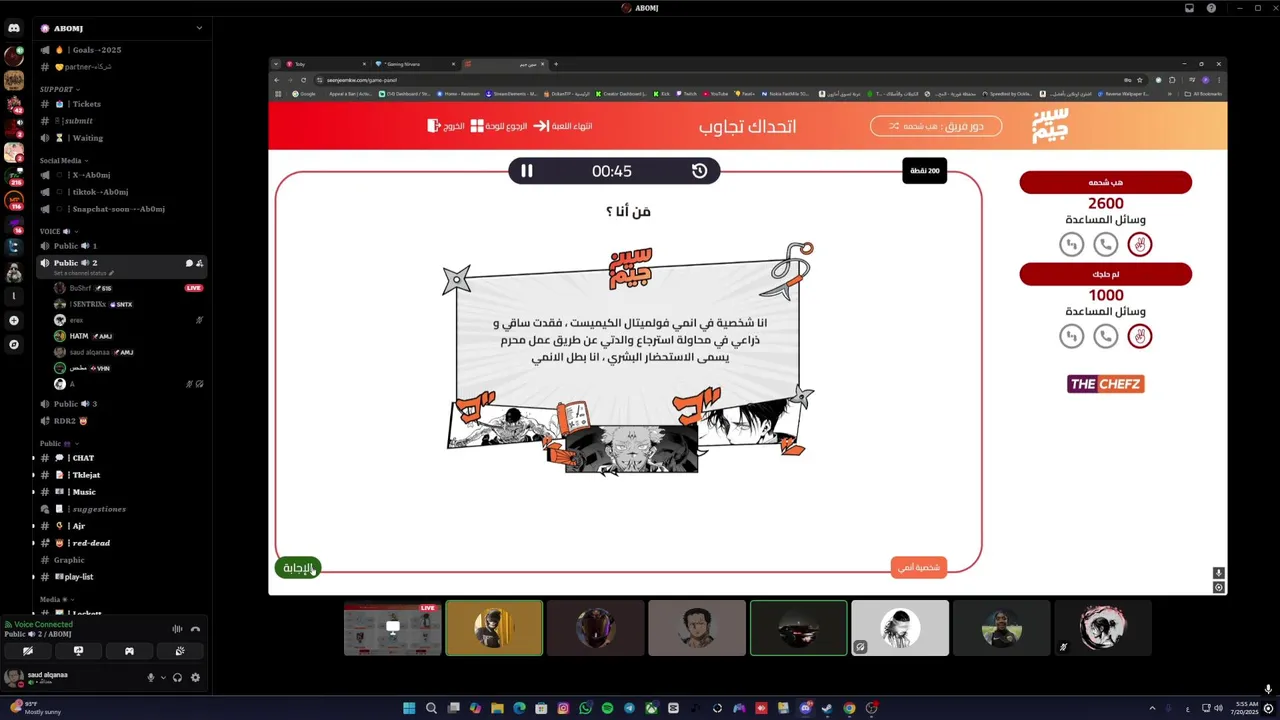Switch to Gaming Nirvana browser tab
Screen dimensions: 1280x720
point(414,64)
